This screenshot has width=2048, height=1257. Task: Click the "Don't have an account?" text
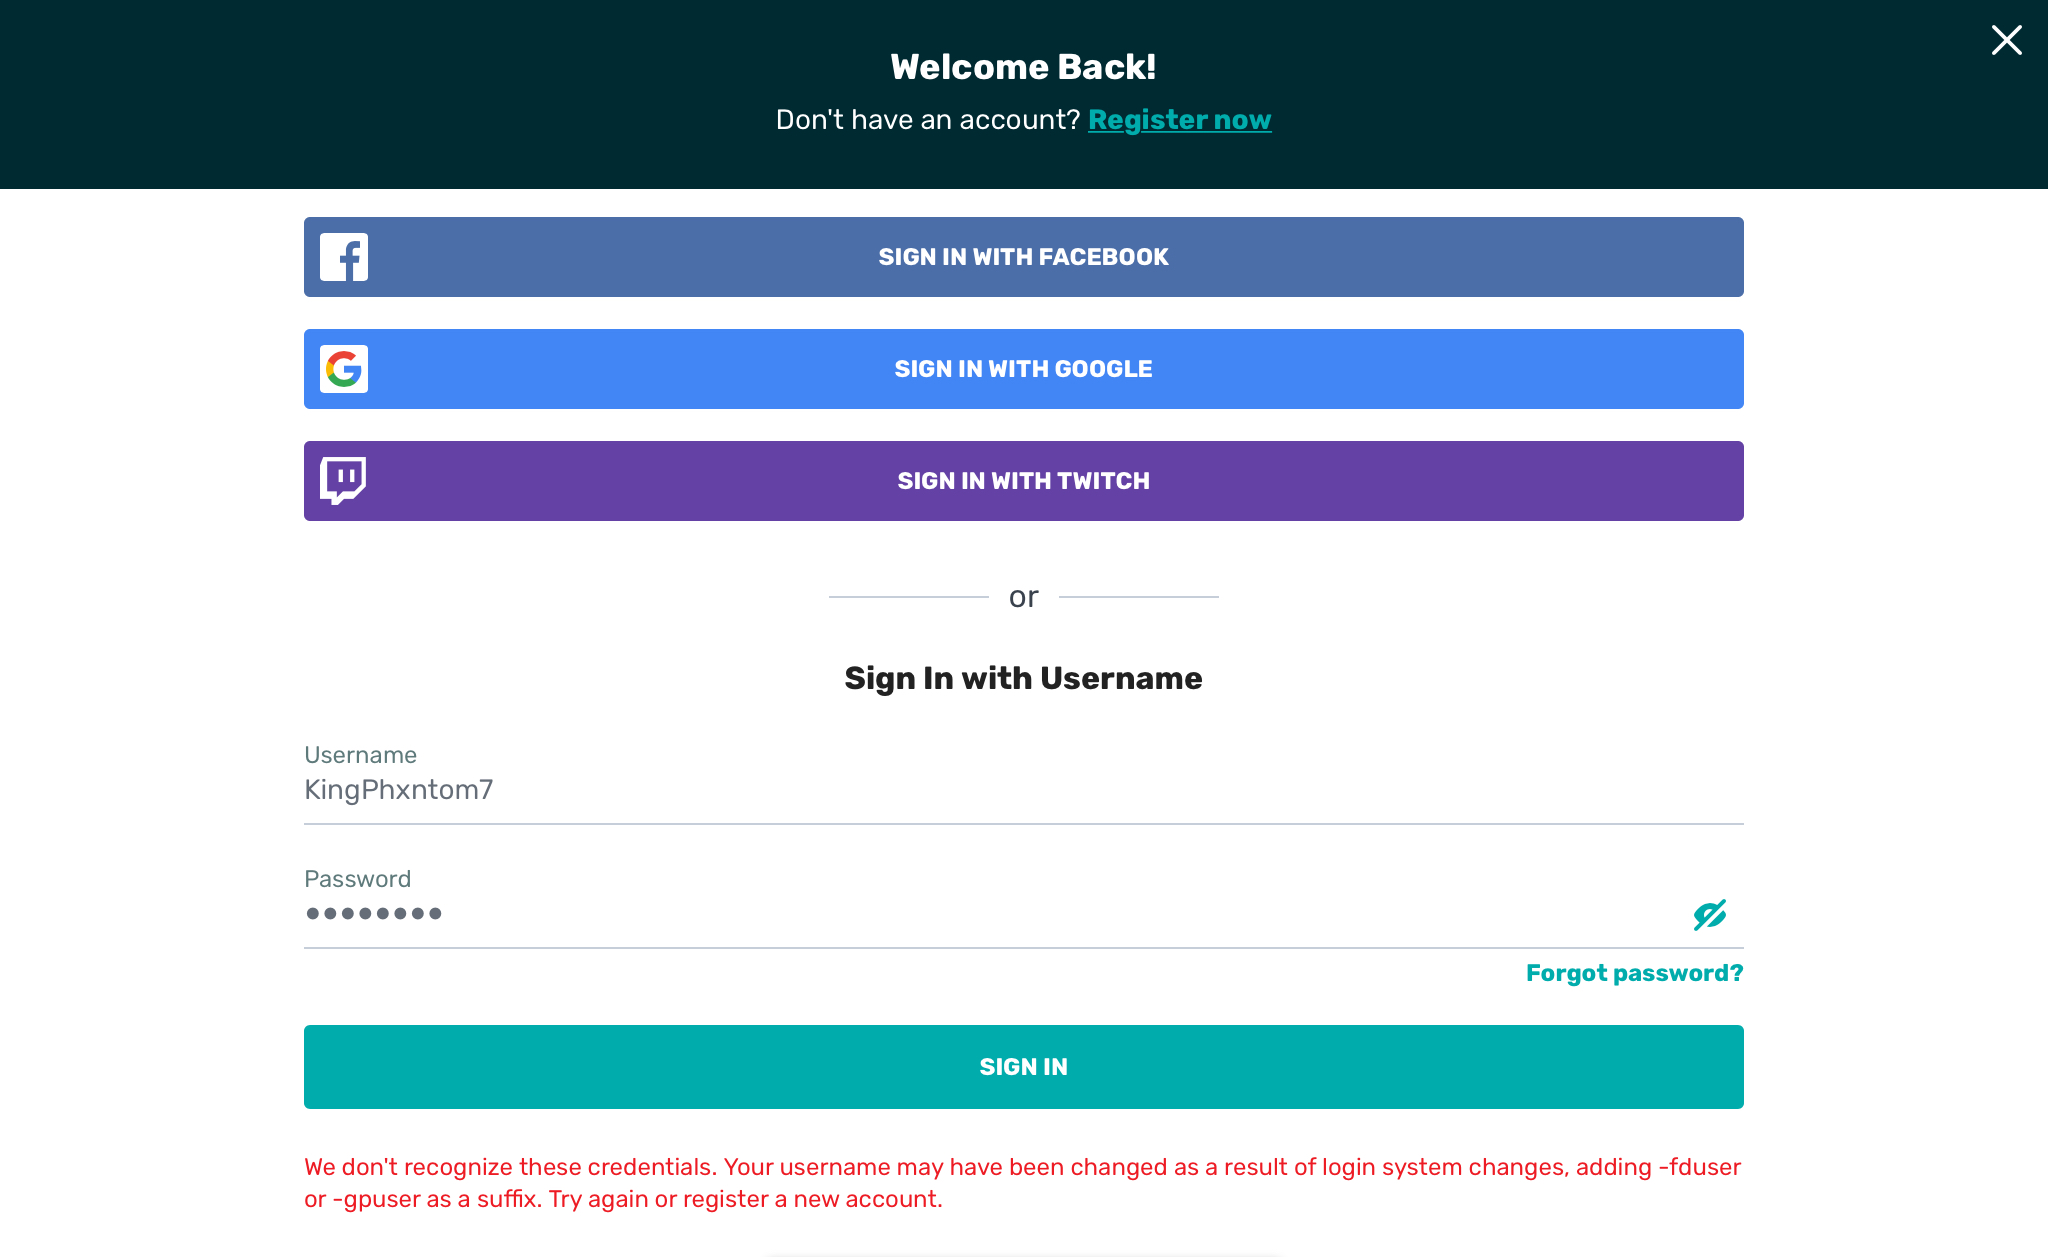927,120
